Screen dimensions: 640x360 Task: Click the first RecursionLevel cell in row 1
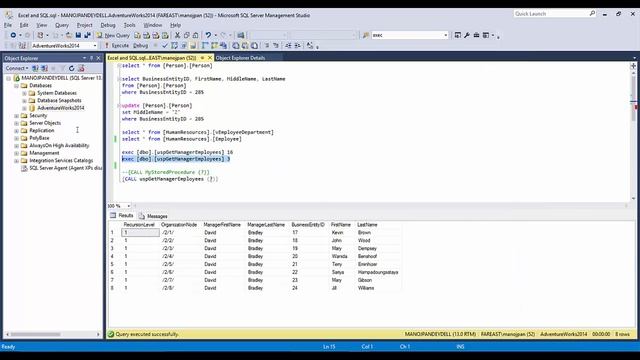click(x=140, y=233)
